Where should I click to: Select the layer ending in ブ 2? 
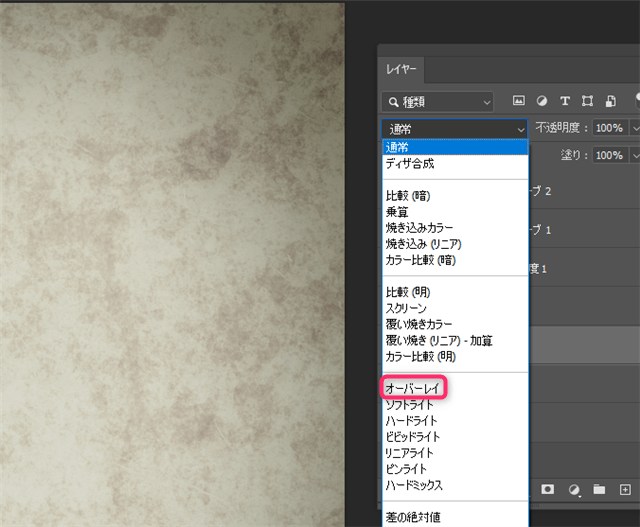click(x=584, y=191)
